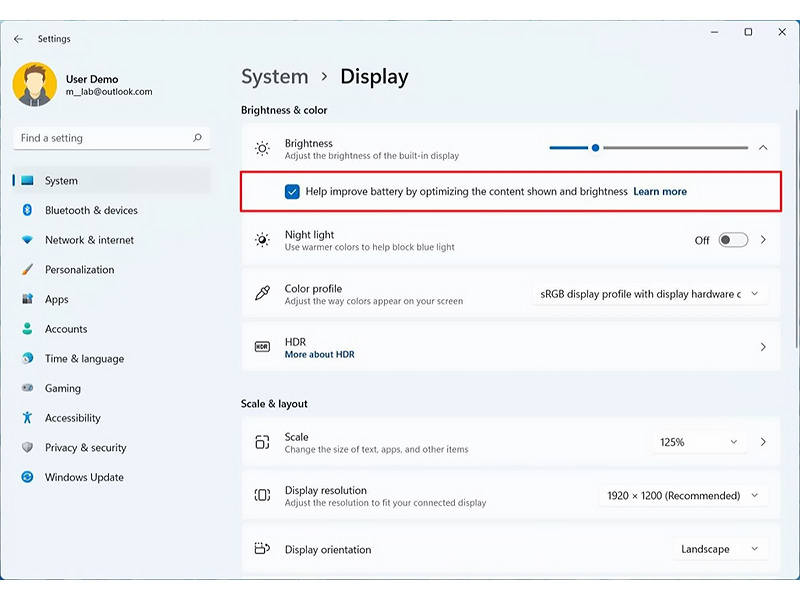The width and height of the screenshot is (800, 600).
Task: Click the Display resolution icon
Action: point(262,495)
